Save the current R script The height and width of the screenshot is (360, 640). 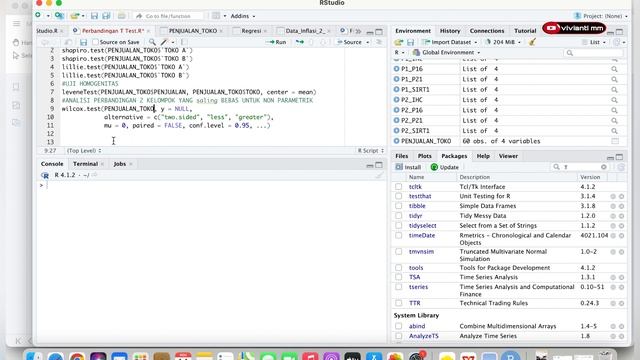click(83, 42)
